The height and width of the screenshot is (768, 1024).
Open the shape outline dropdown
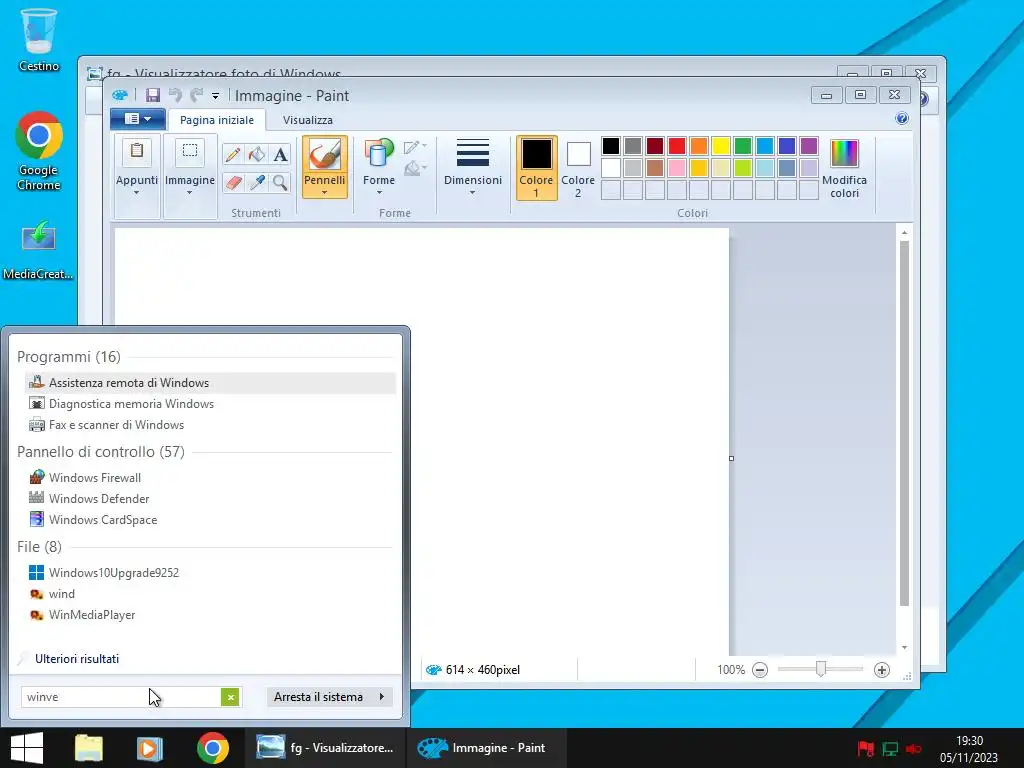(x=415, y=147)
